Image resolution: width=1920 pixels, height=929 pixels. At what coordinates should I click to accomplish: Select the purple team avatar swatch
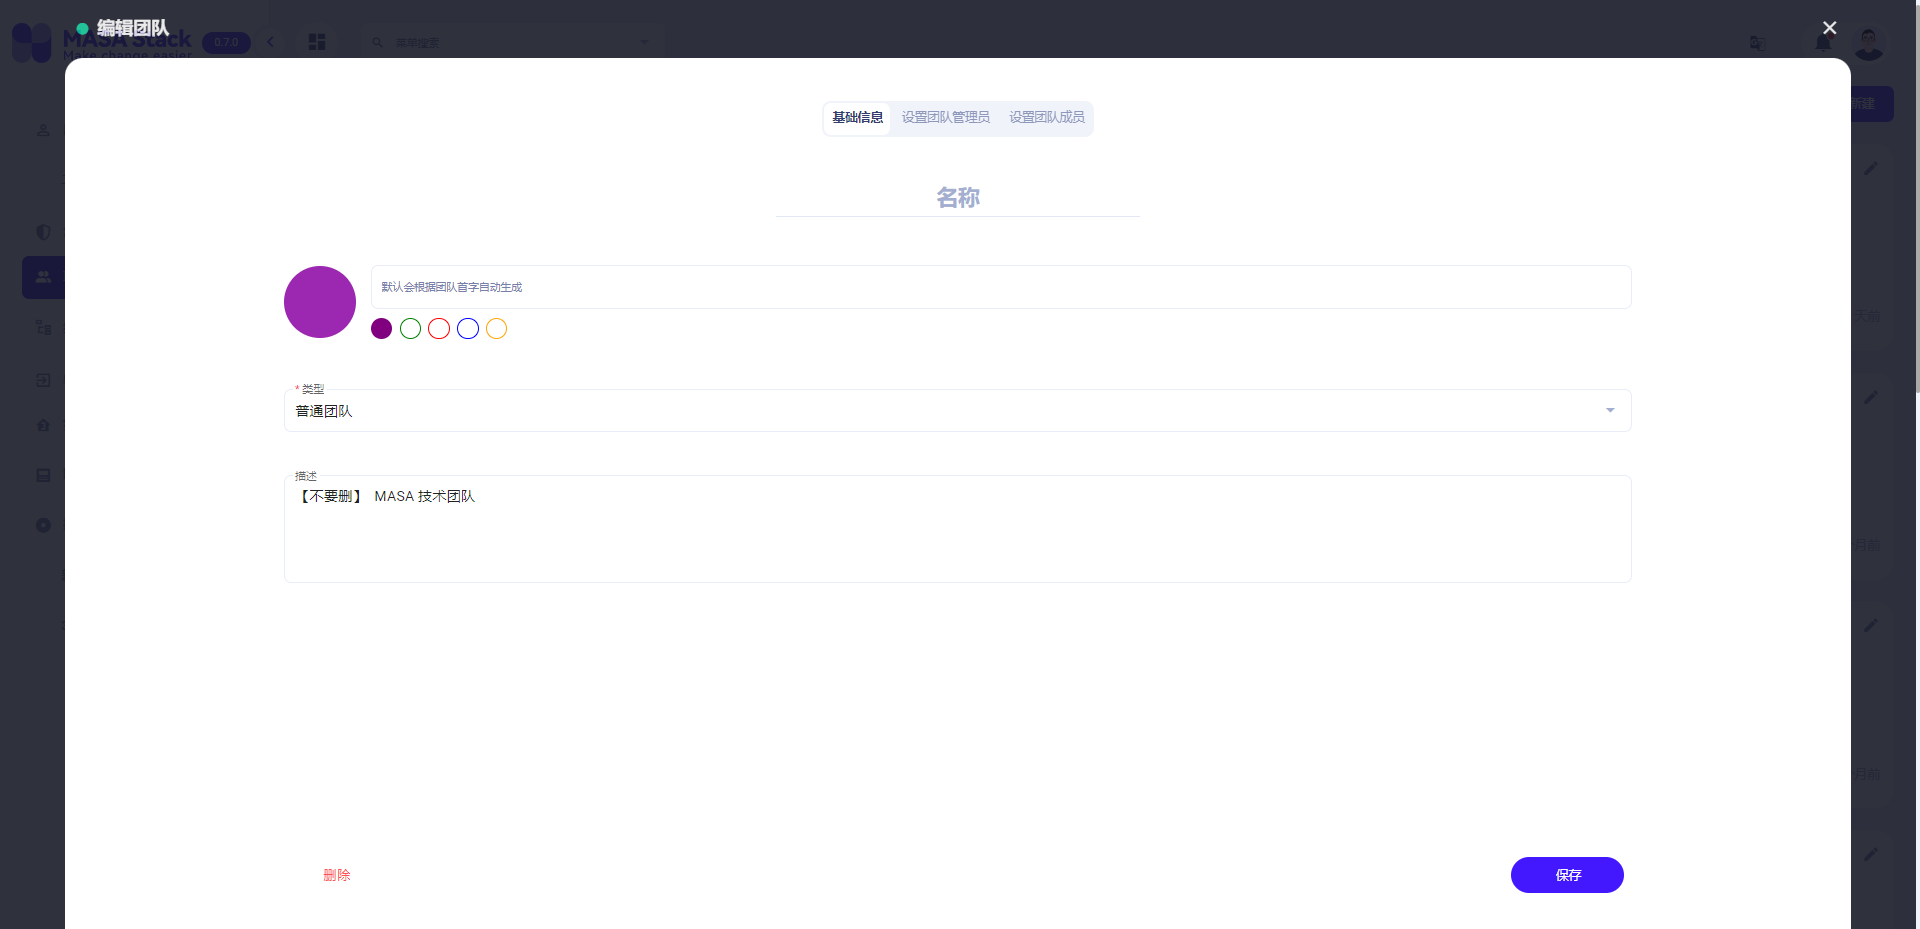pos(381,328)
